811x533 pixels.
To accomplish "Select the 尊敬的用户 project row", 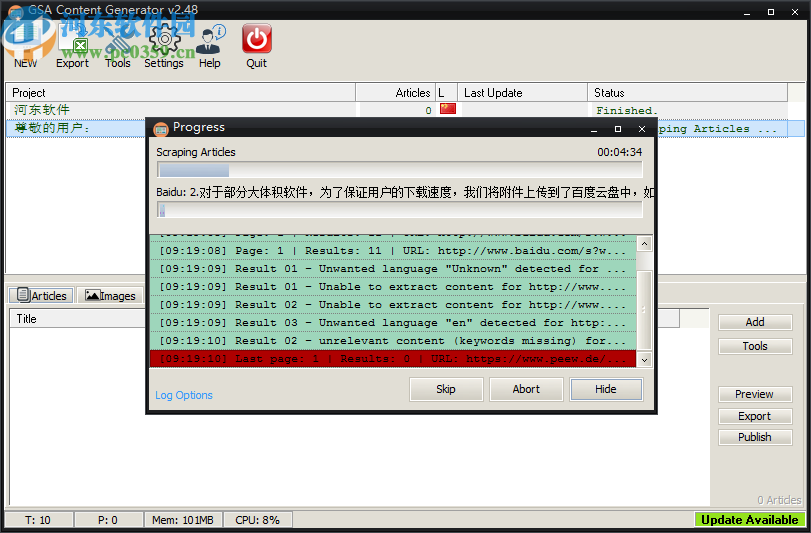I will [x=76, y=128].
